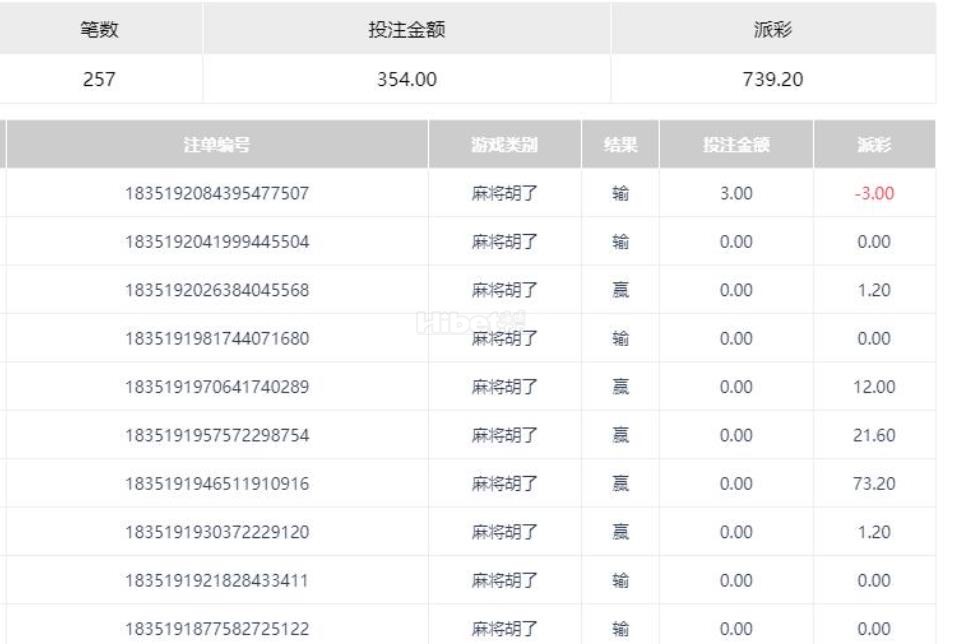Open bet order 1835192041999445504
The image size is (953, 644).
click(216, 242)
